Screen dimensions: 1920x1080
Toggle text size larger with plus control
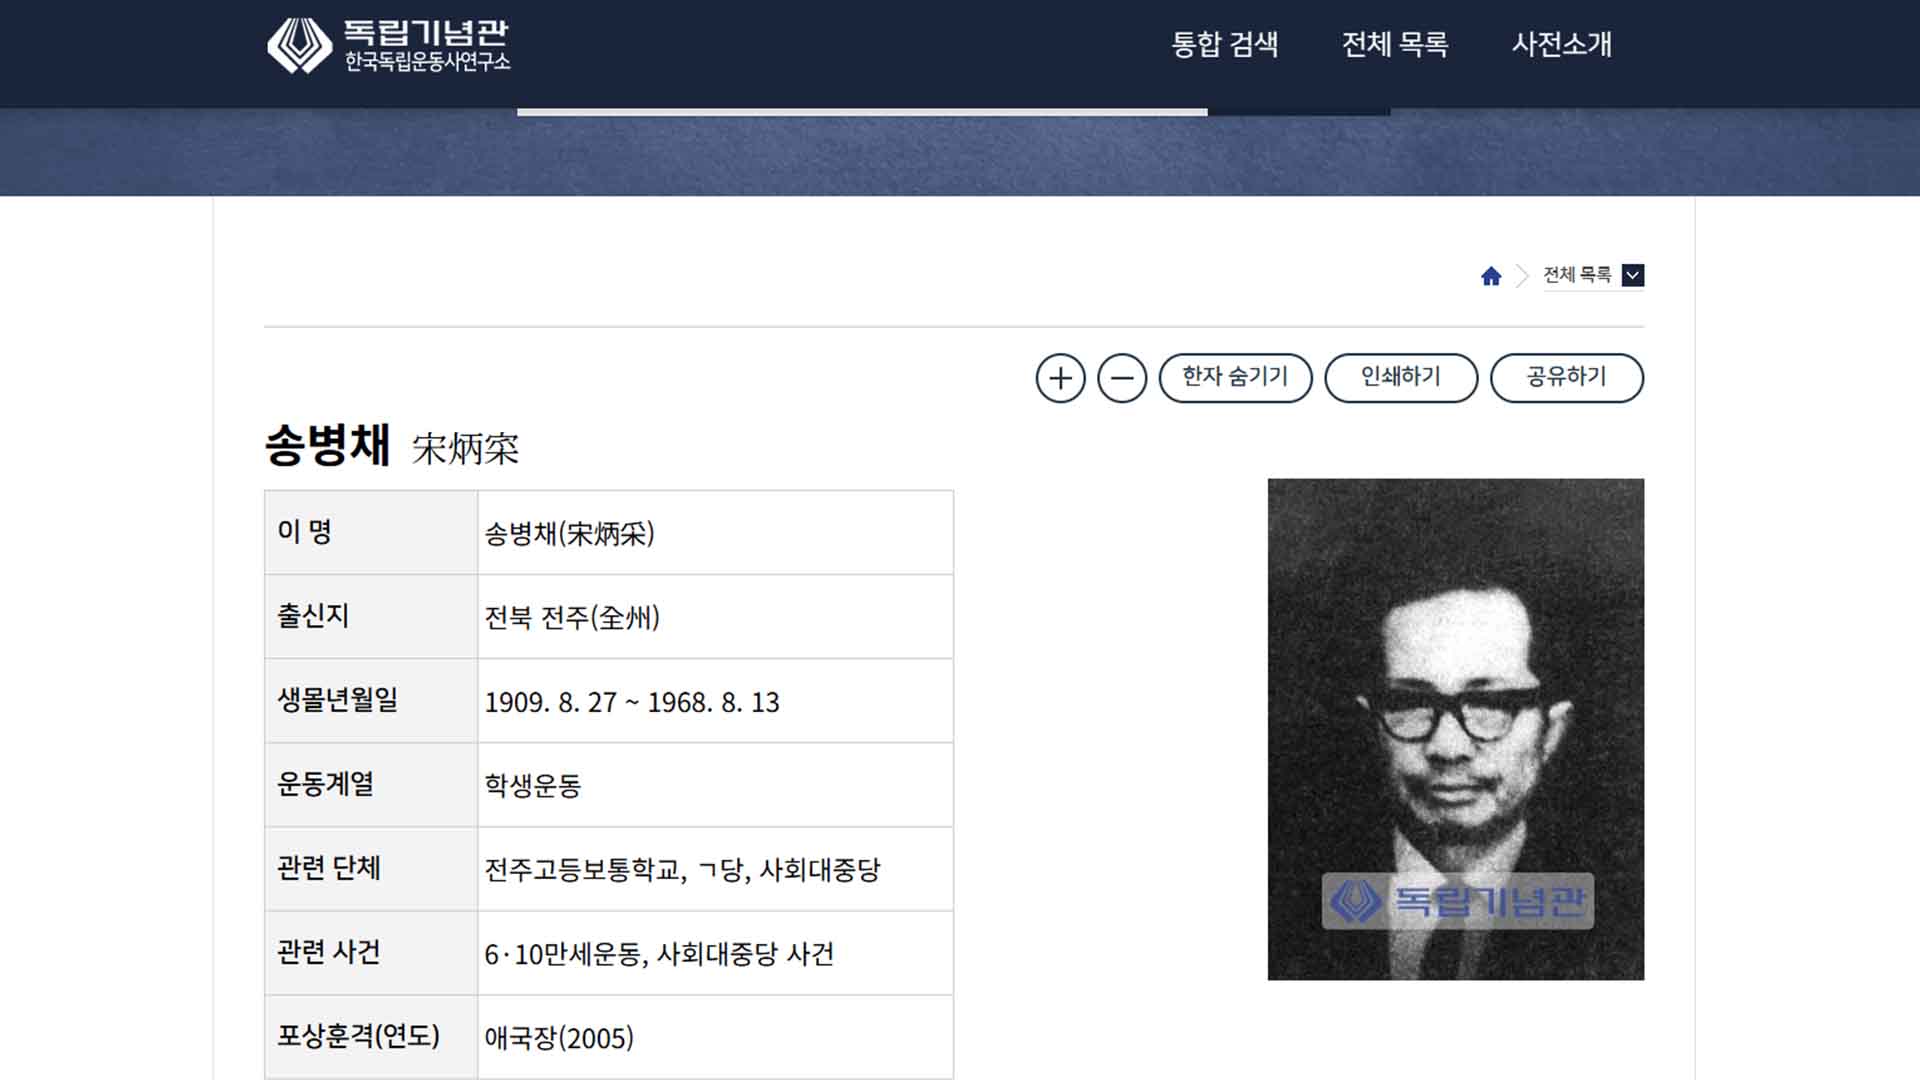[1061, 378]
